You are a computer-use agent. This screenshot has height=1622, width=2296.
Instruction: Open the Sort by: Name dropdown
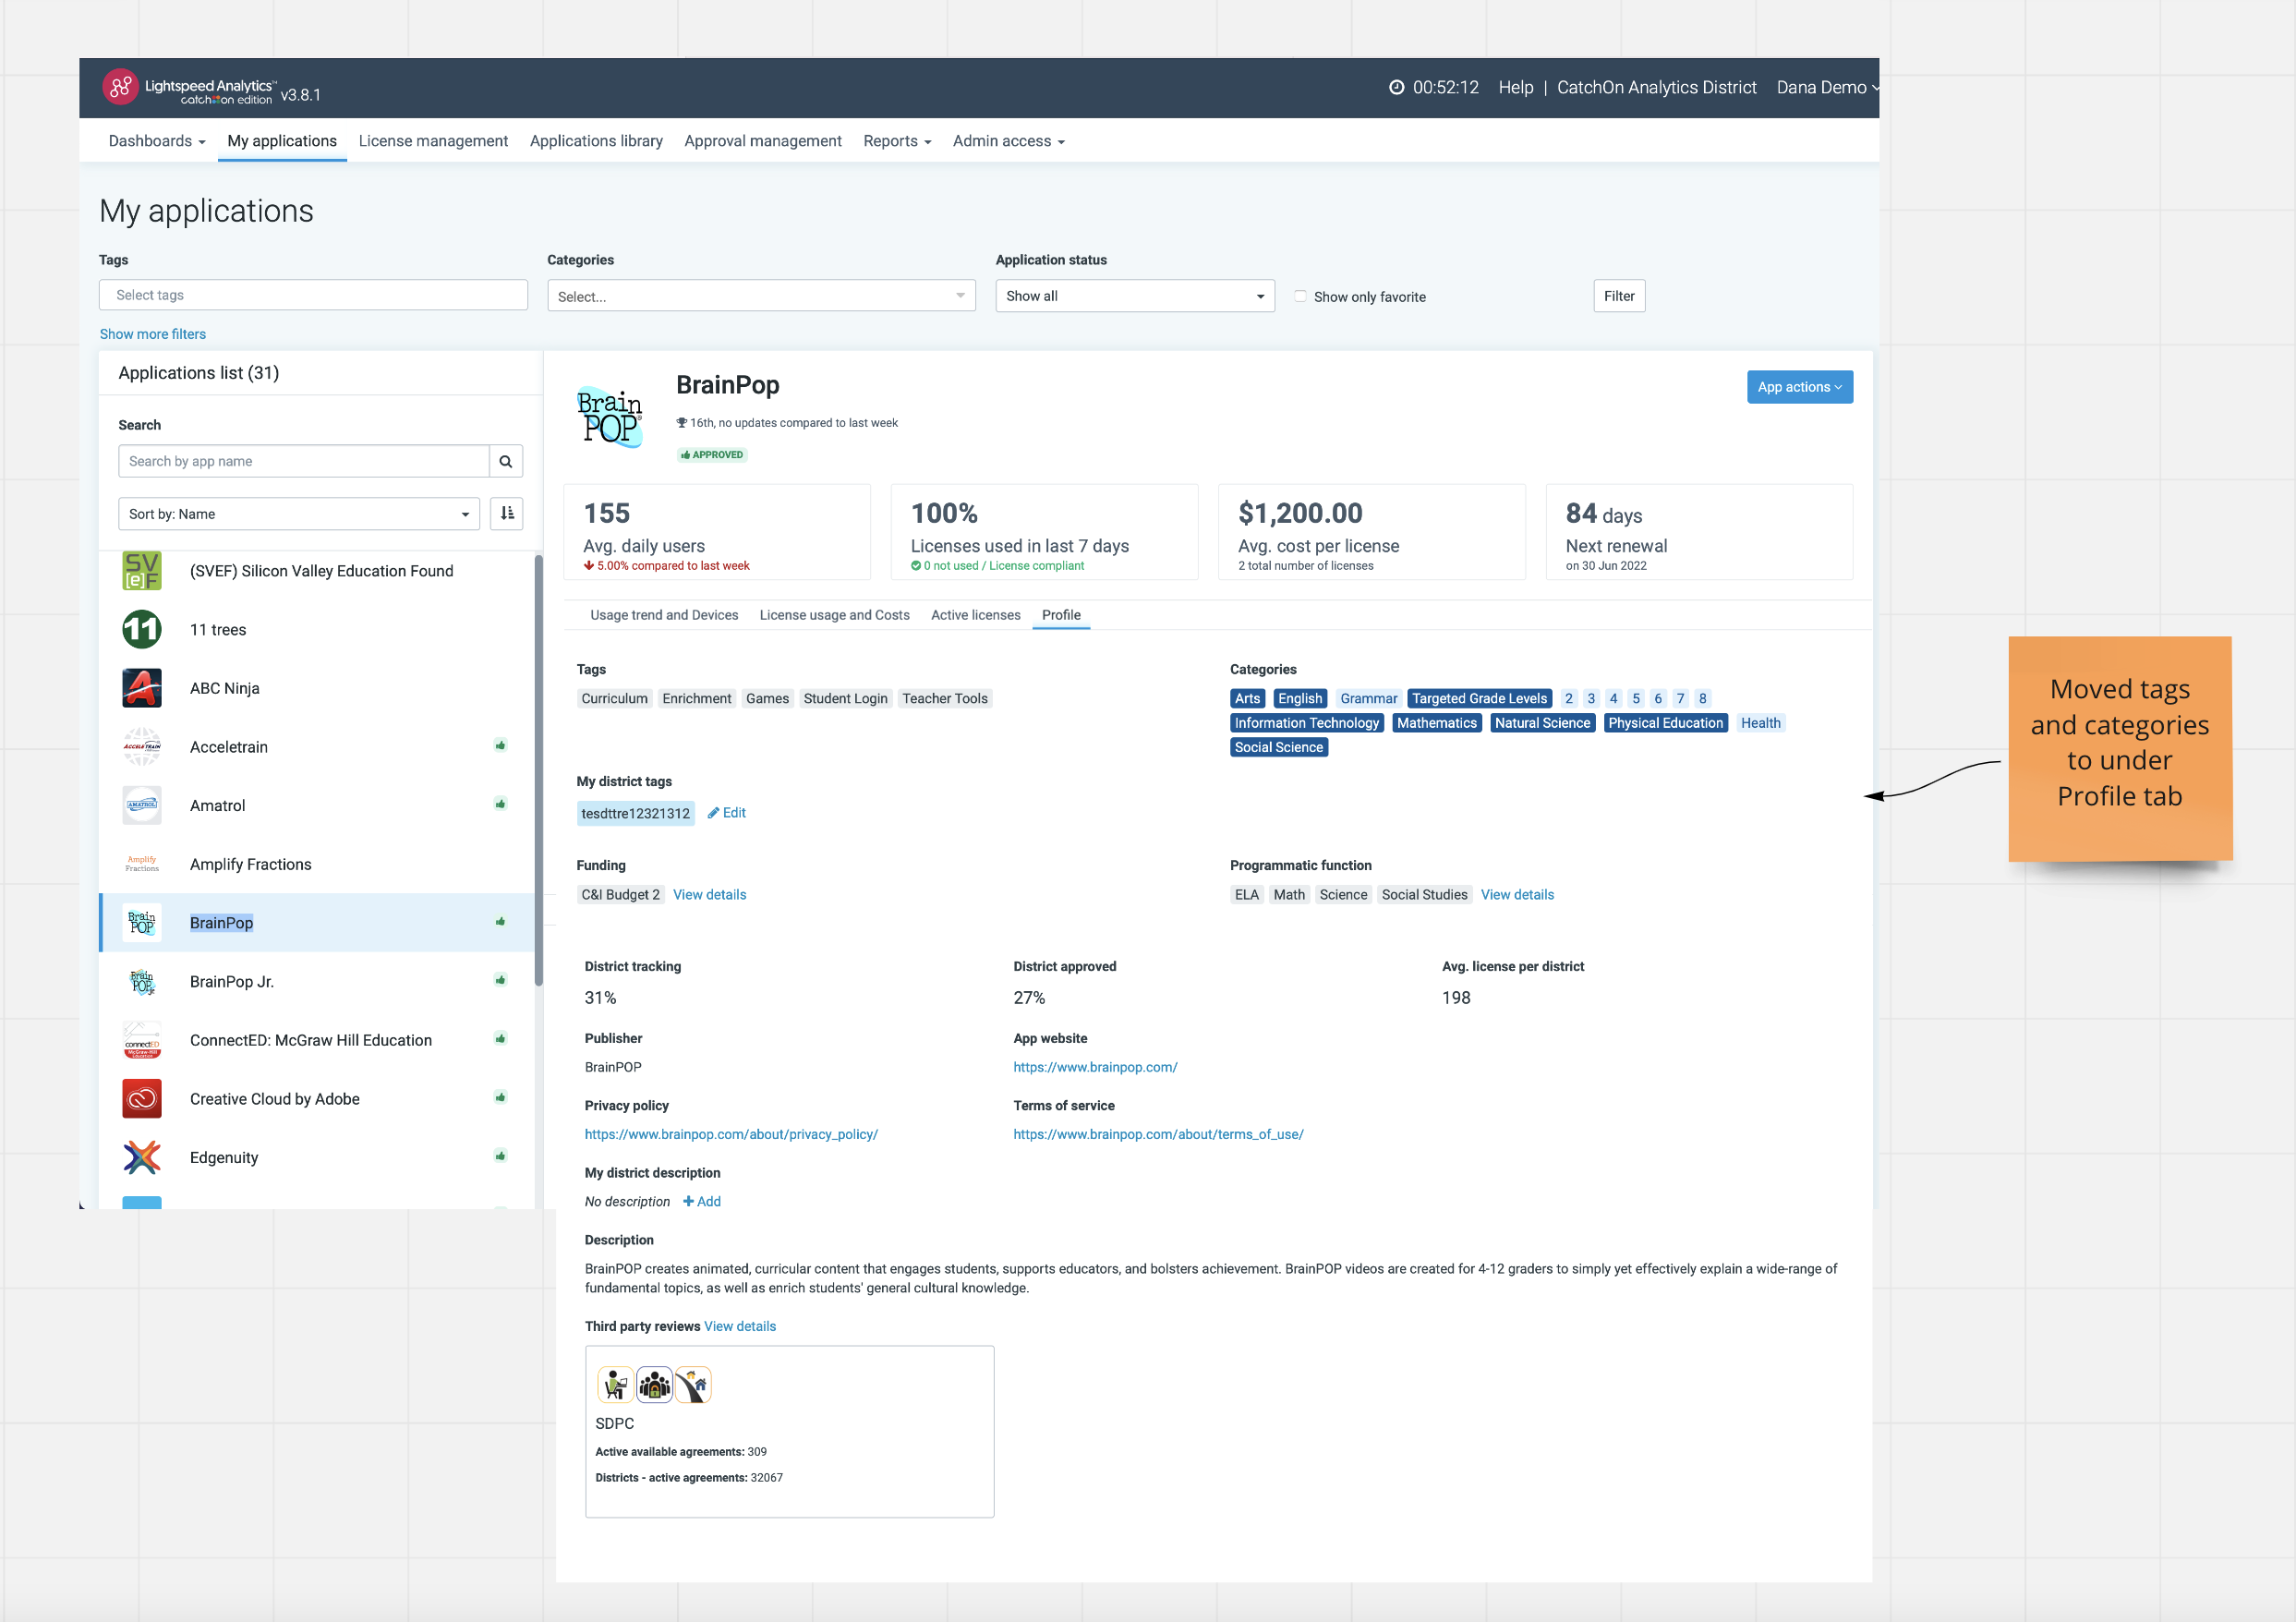click(299, 514)
